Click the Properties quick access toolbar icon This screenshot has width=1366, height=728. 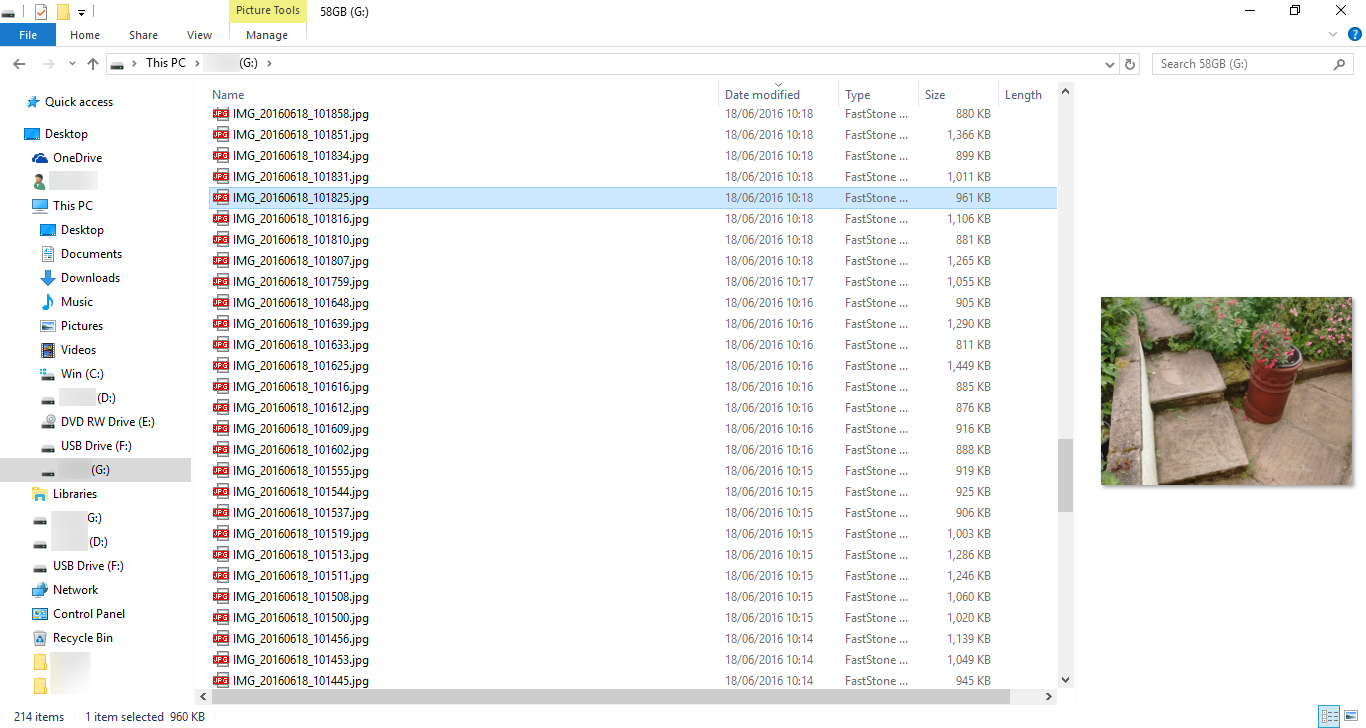[x=40, y=12]
